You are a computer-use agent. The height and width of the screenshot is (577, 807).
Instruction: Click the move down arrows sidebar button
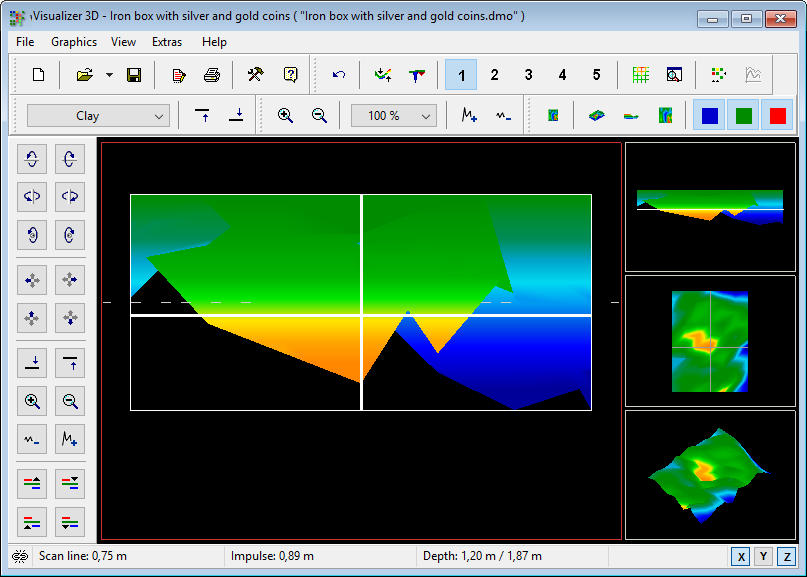(70, 318)
